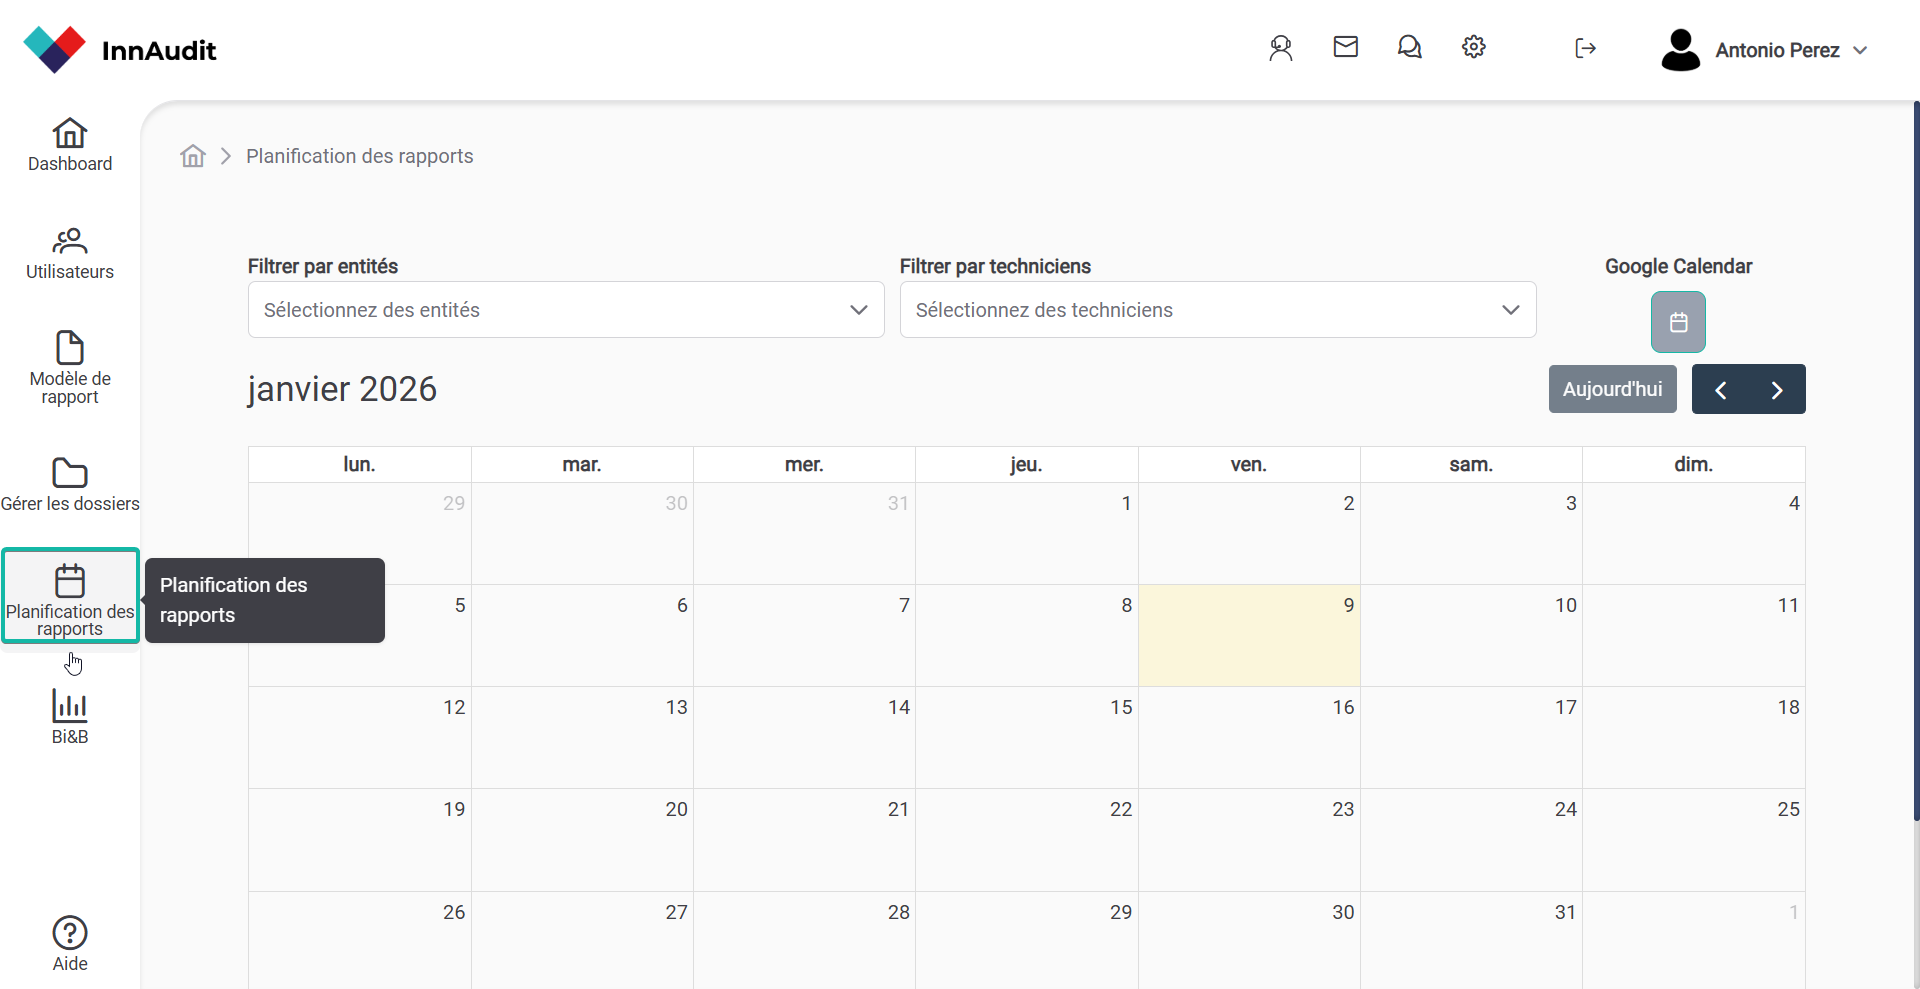Viewport: 1920px width, 989px height.
Task: Select Planification des rapports in sidebar
Action: [70, 596]
